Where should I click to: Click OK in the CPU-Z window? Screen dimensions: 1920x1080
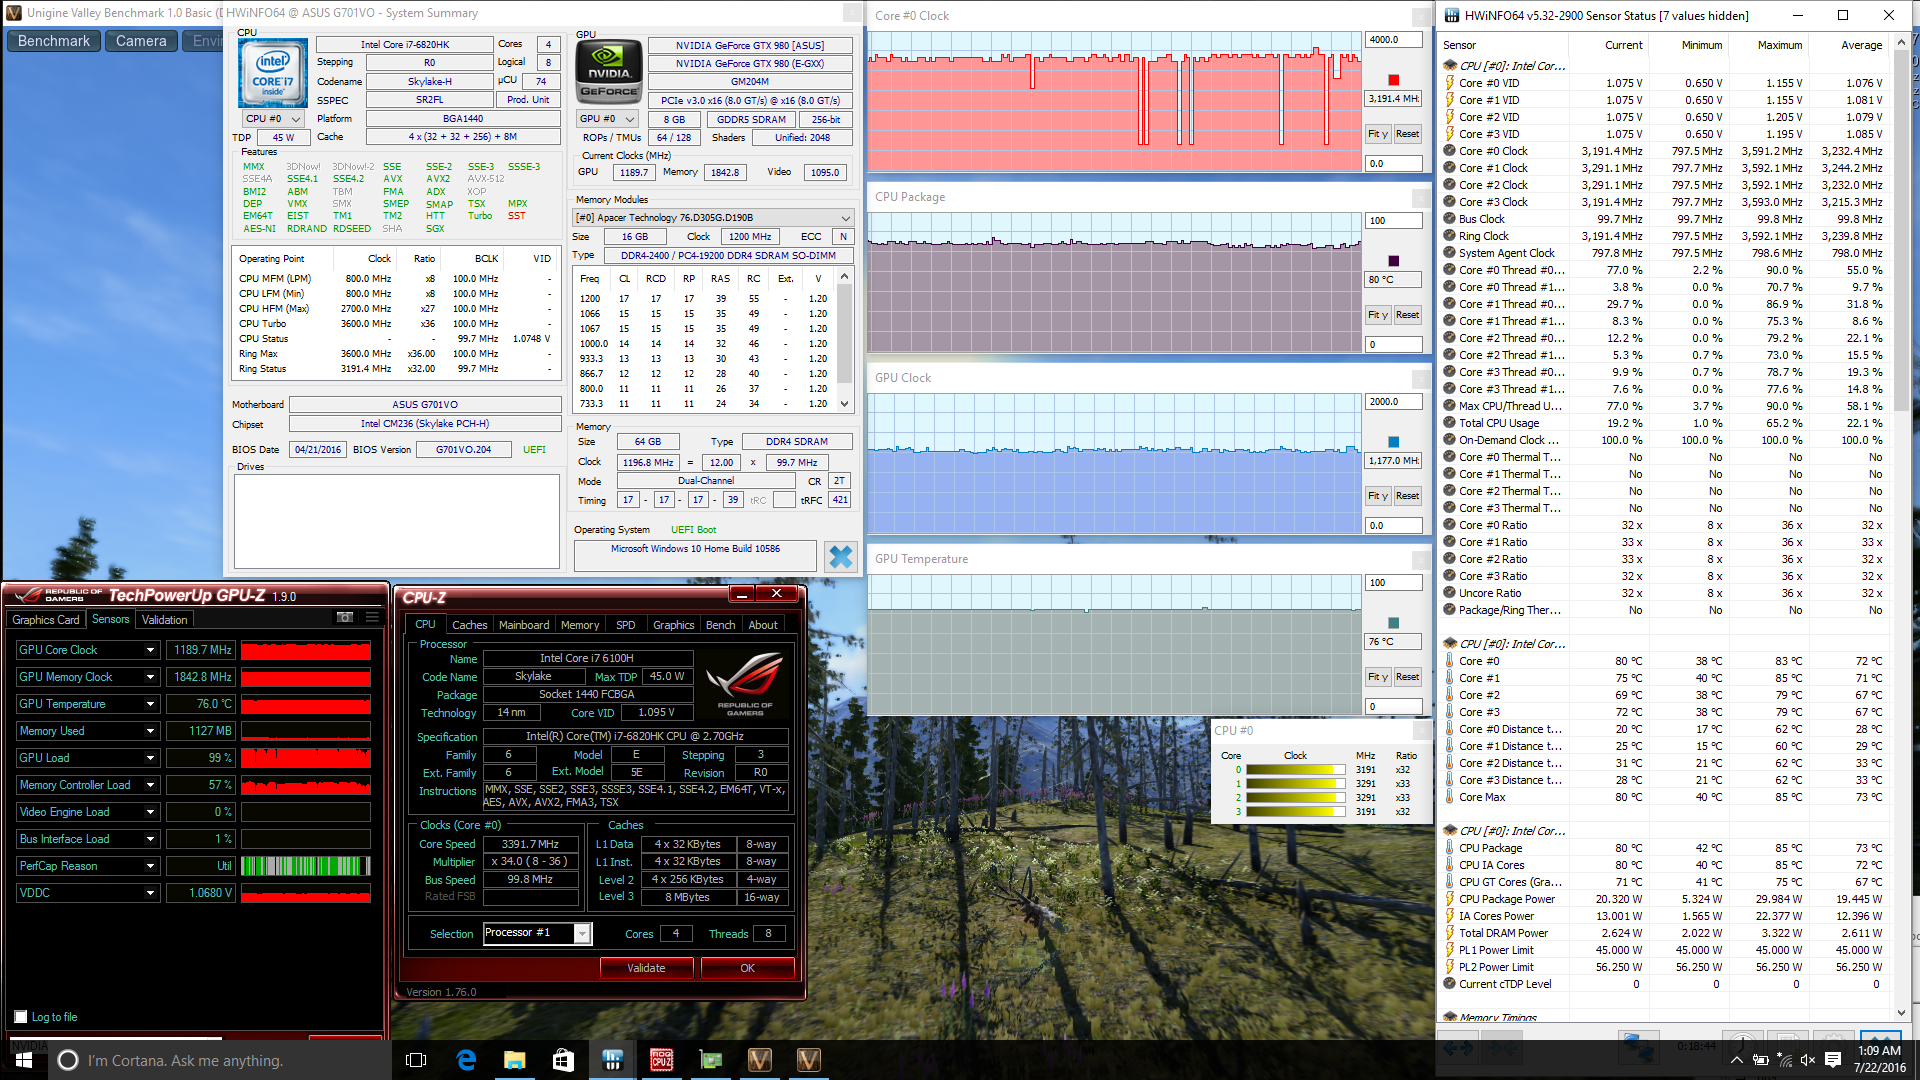click(747, 968)
